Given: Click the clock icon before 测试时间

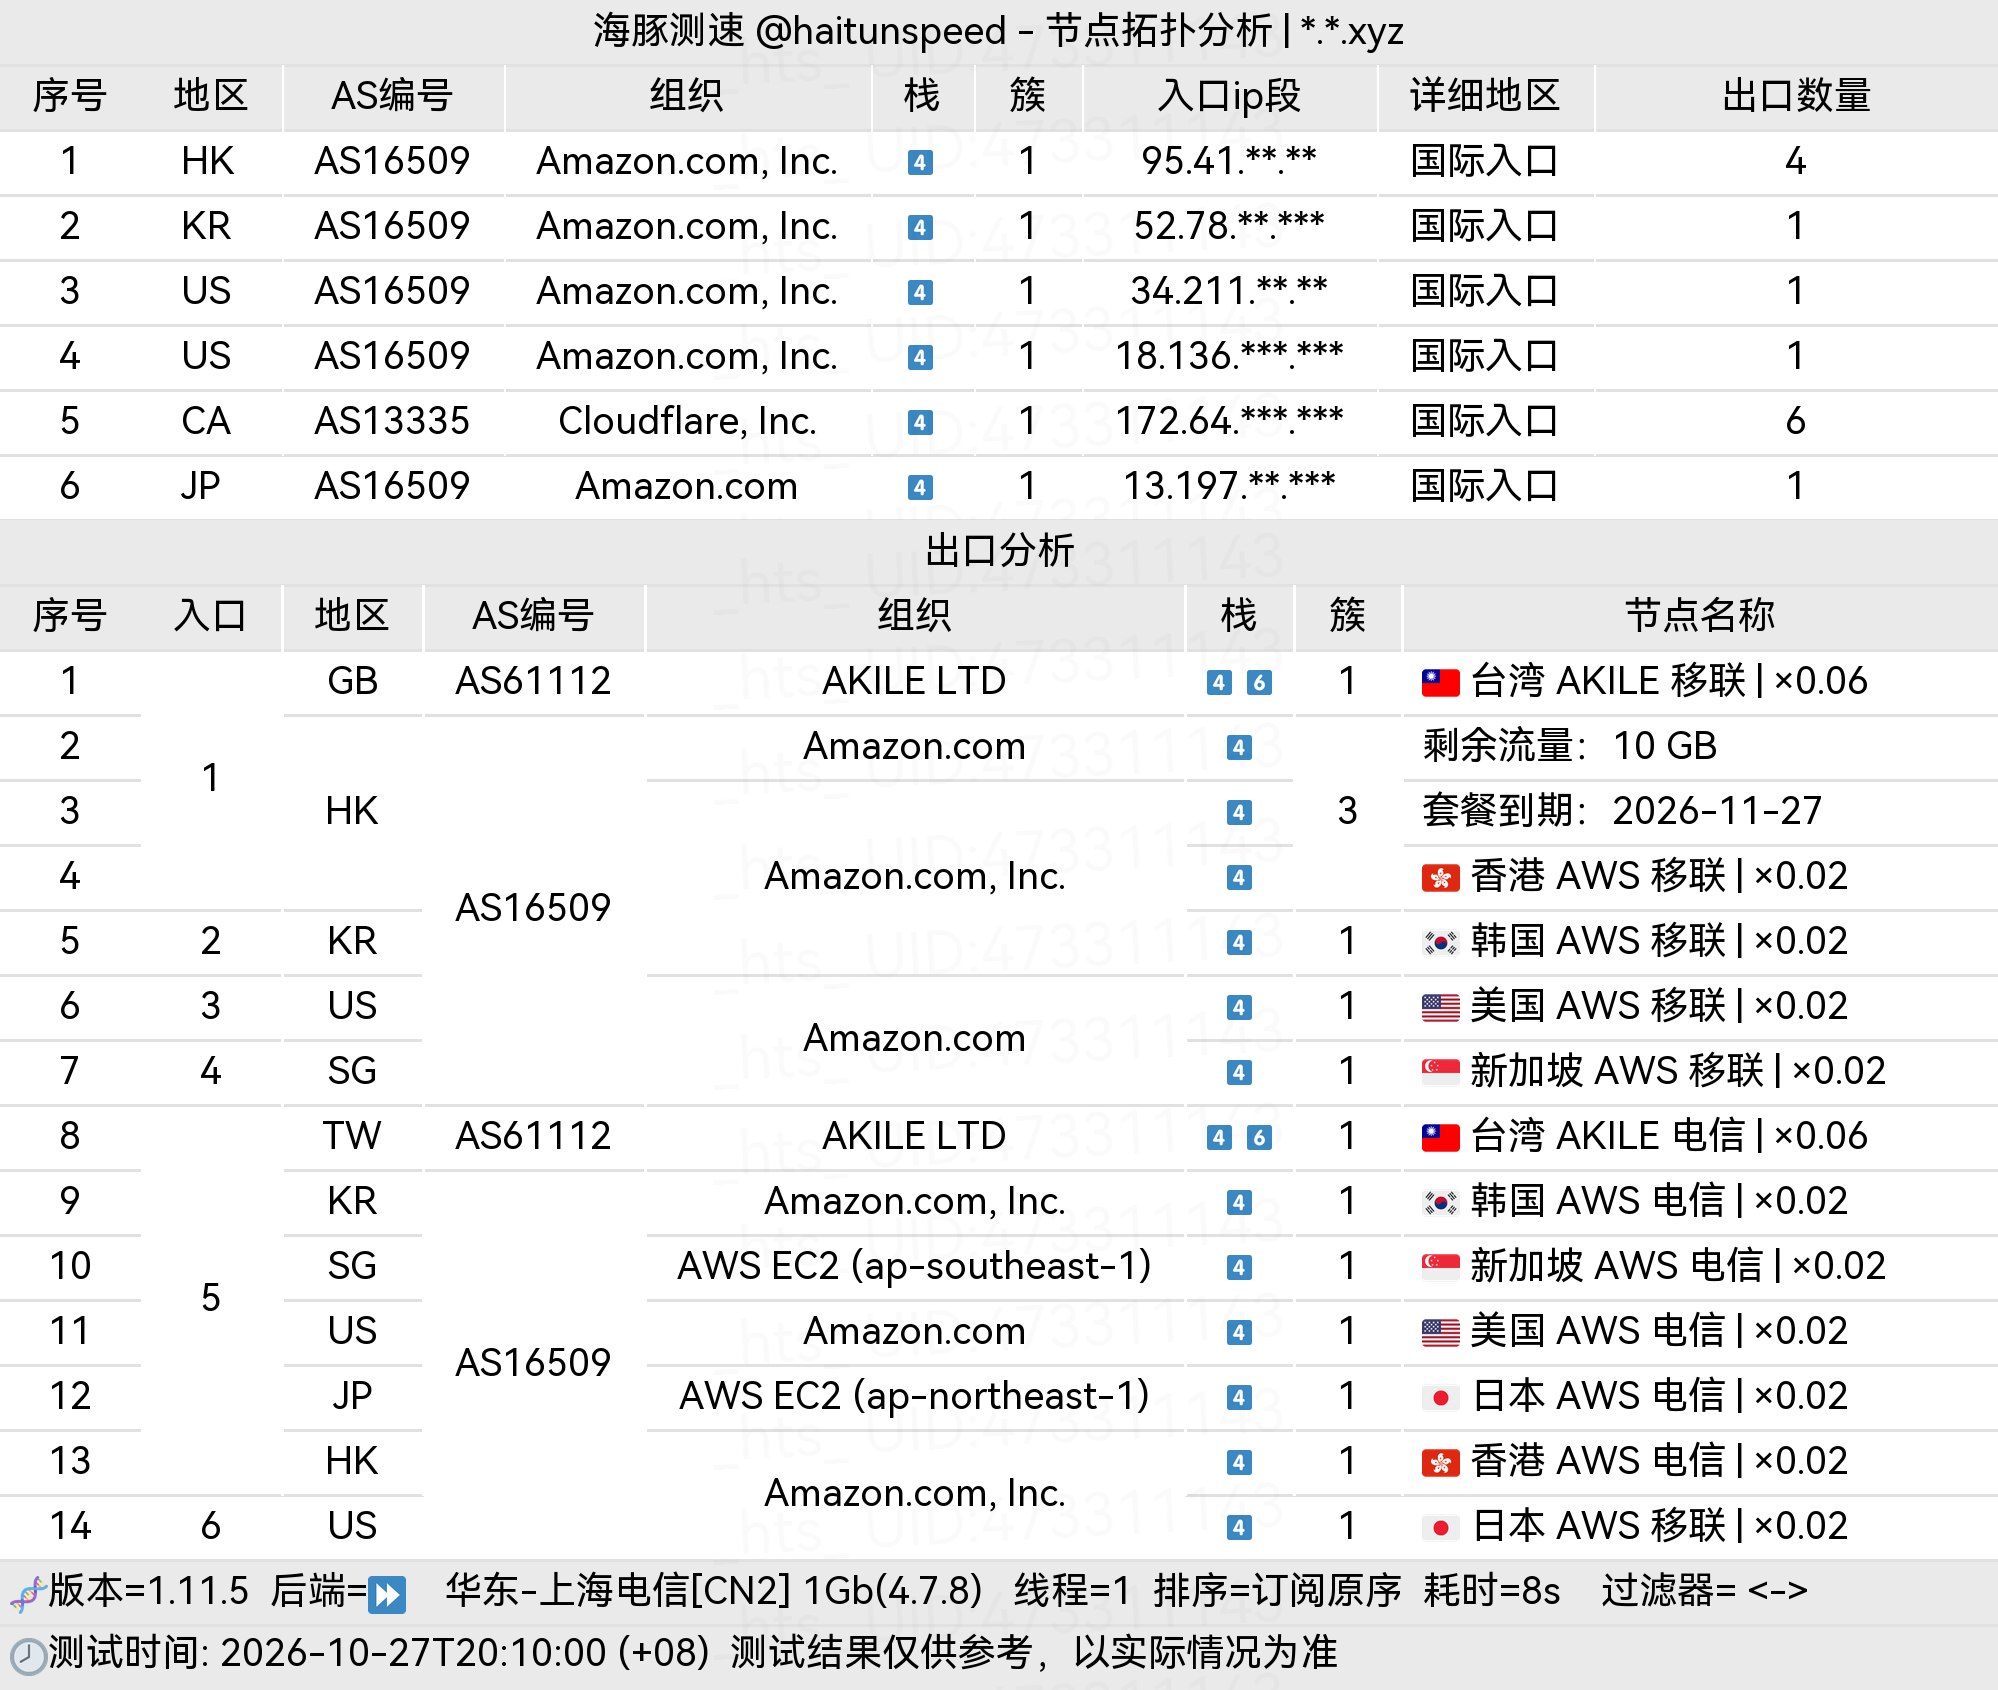Looking at the screenshot, I should pyautogui.click(x=28, y=1656).
